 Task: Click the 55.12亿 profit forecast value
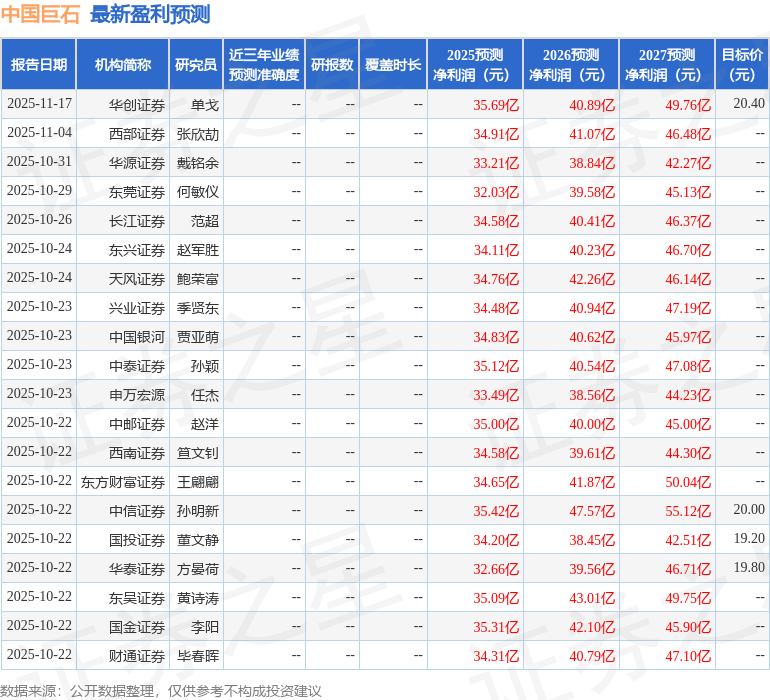click(x=688, y=511)
